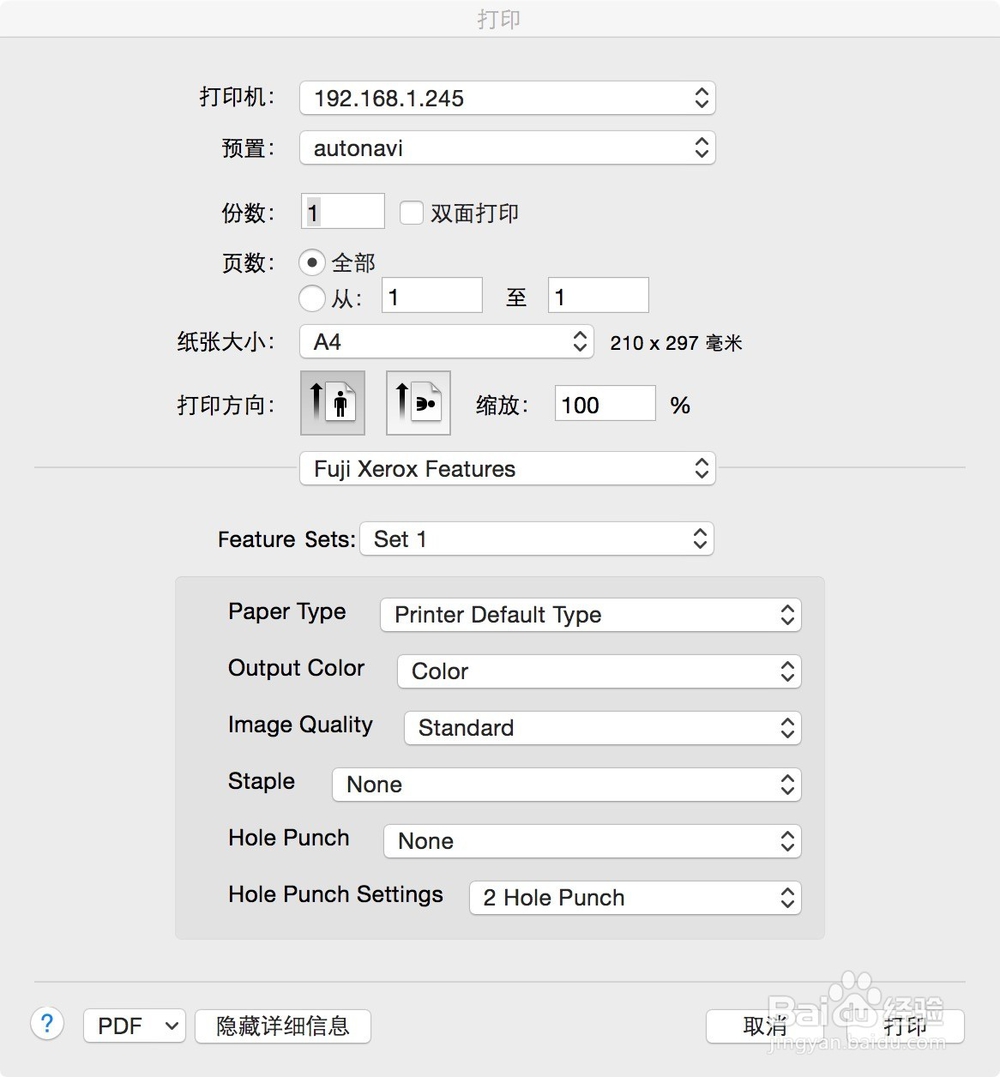Select the 从 page range radio button
Image resolution: width=1000 pixels, height=1077 pixels.
tap(312, 297)
